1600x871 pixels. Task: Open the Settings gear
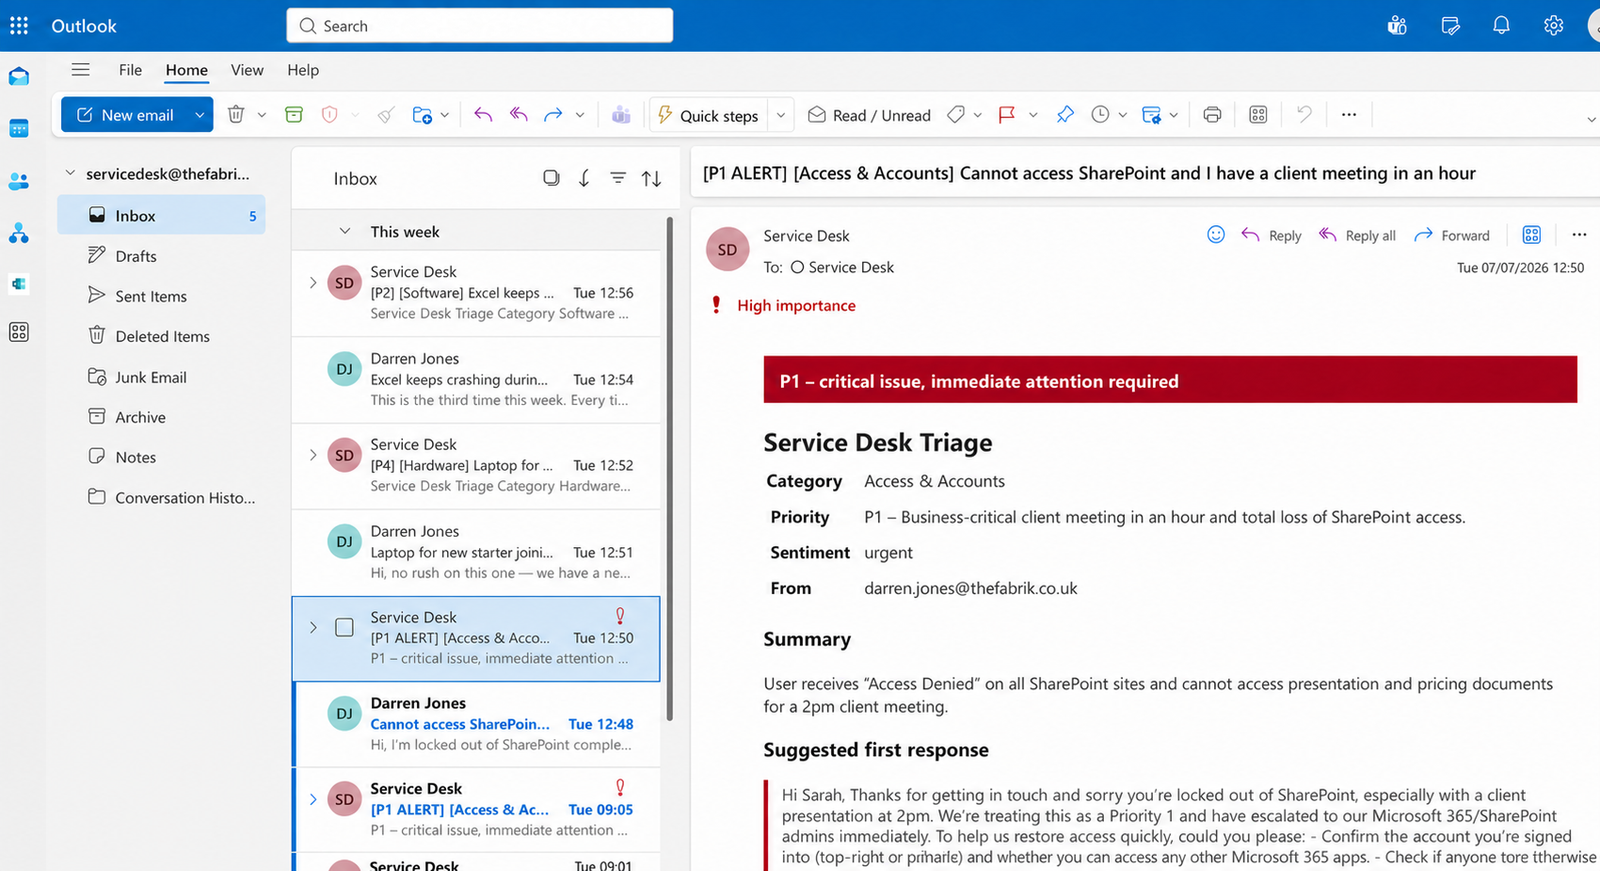(1553, 26)
